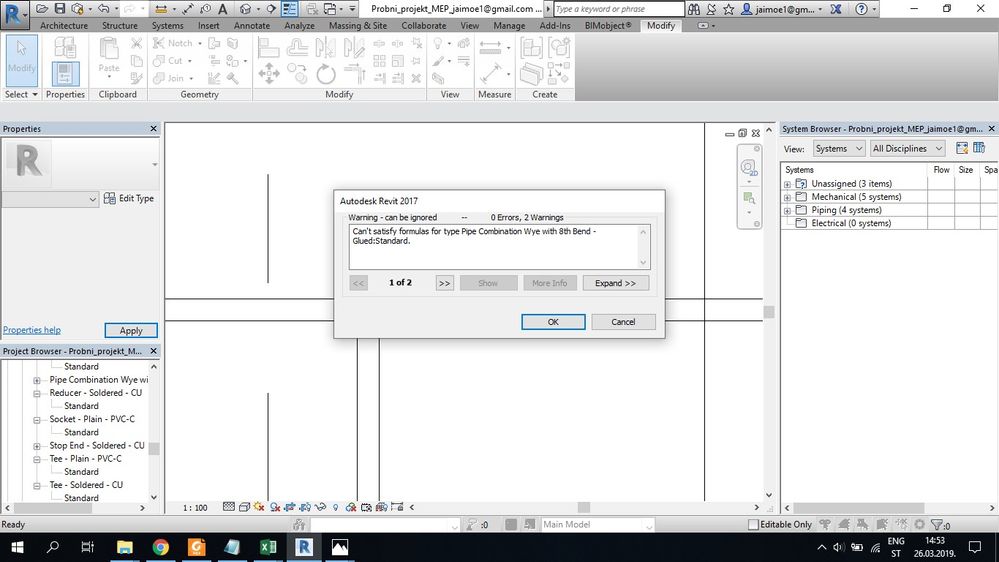Open the Help question mark icon
The width and height of the screenshot is (999, 562).
pos(861,9)
